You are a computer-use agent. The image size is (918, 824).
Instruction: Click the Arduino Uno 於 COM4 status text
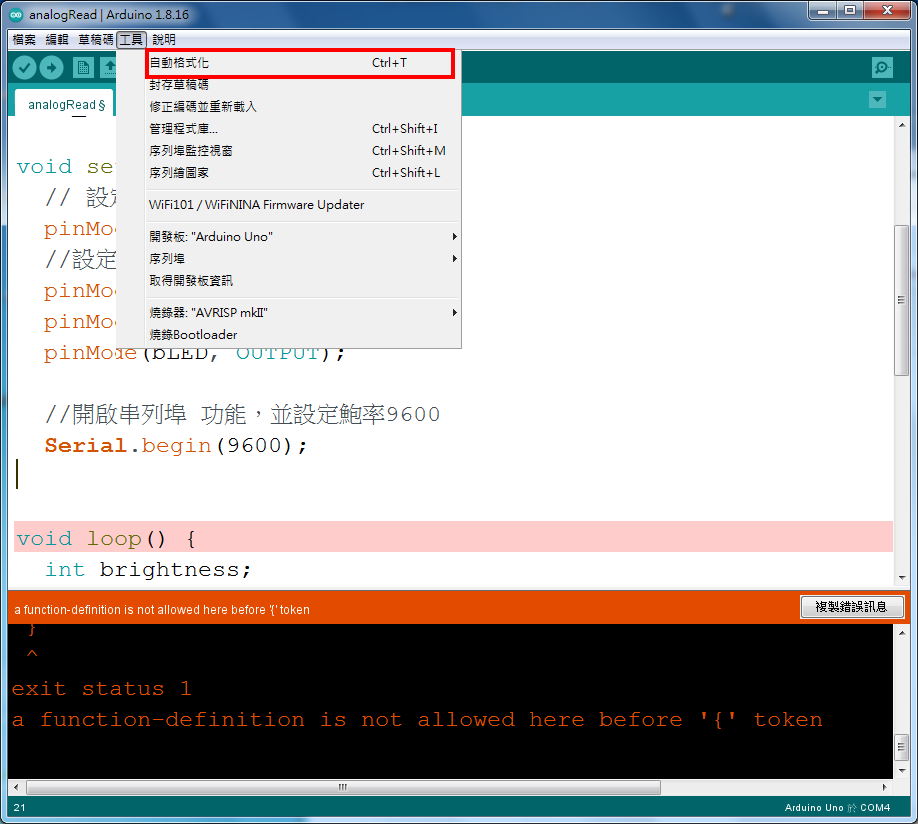point(837,808)
